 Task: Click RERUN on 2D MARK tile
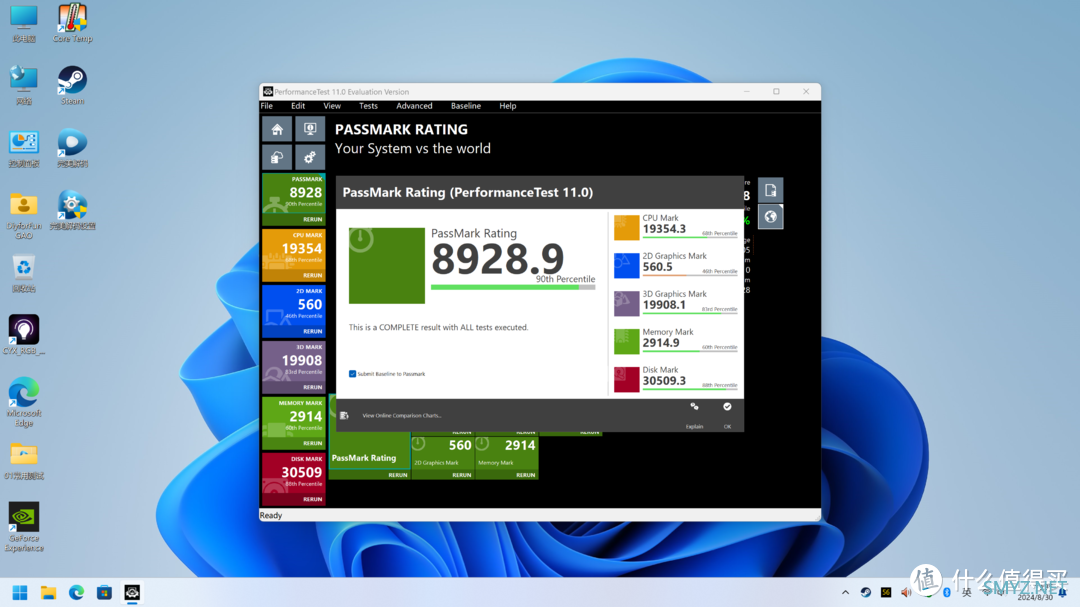(x=313, y=331)
